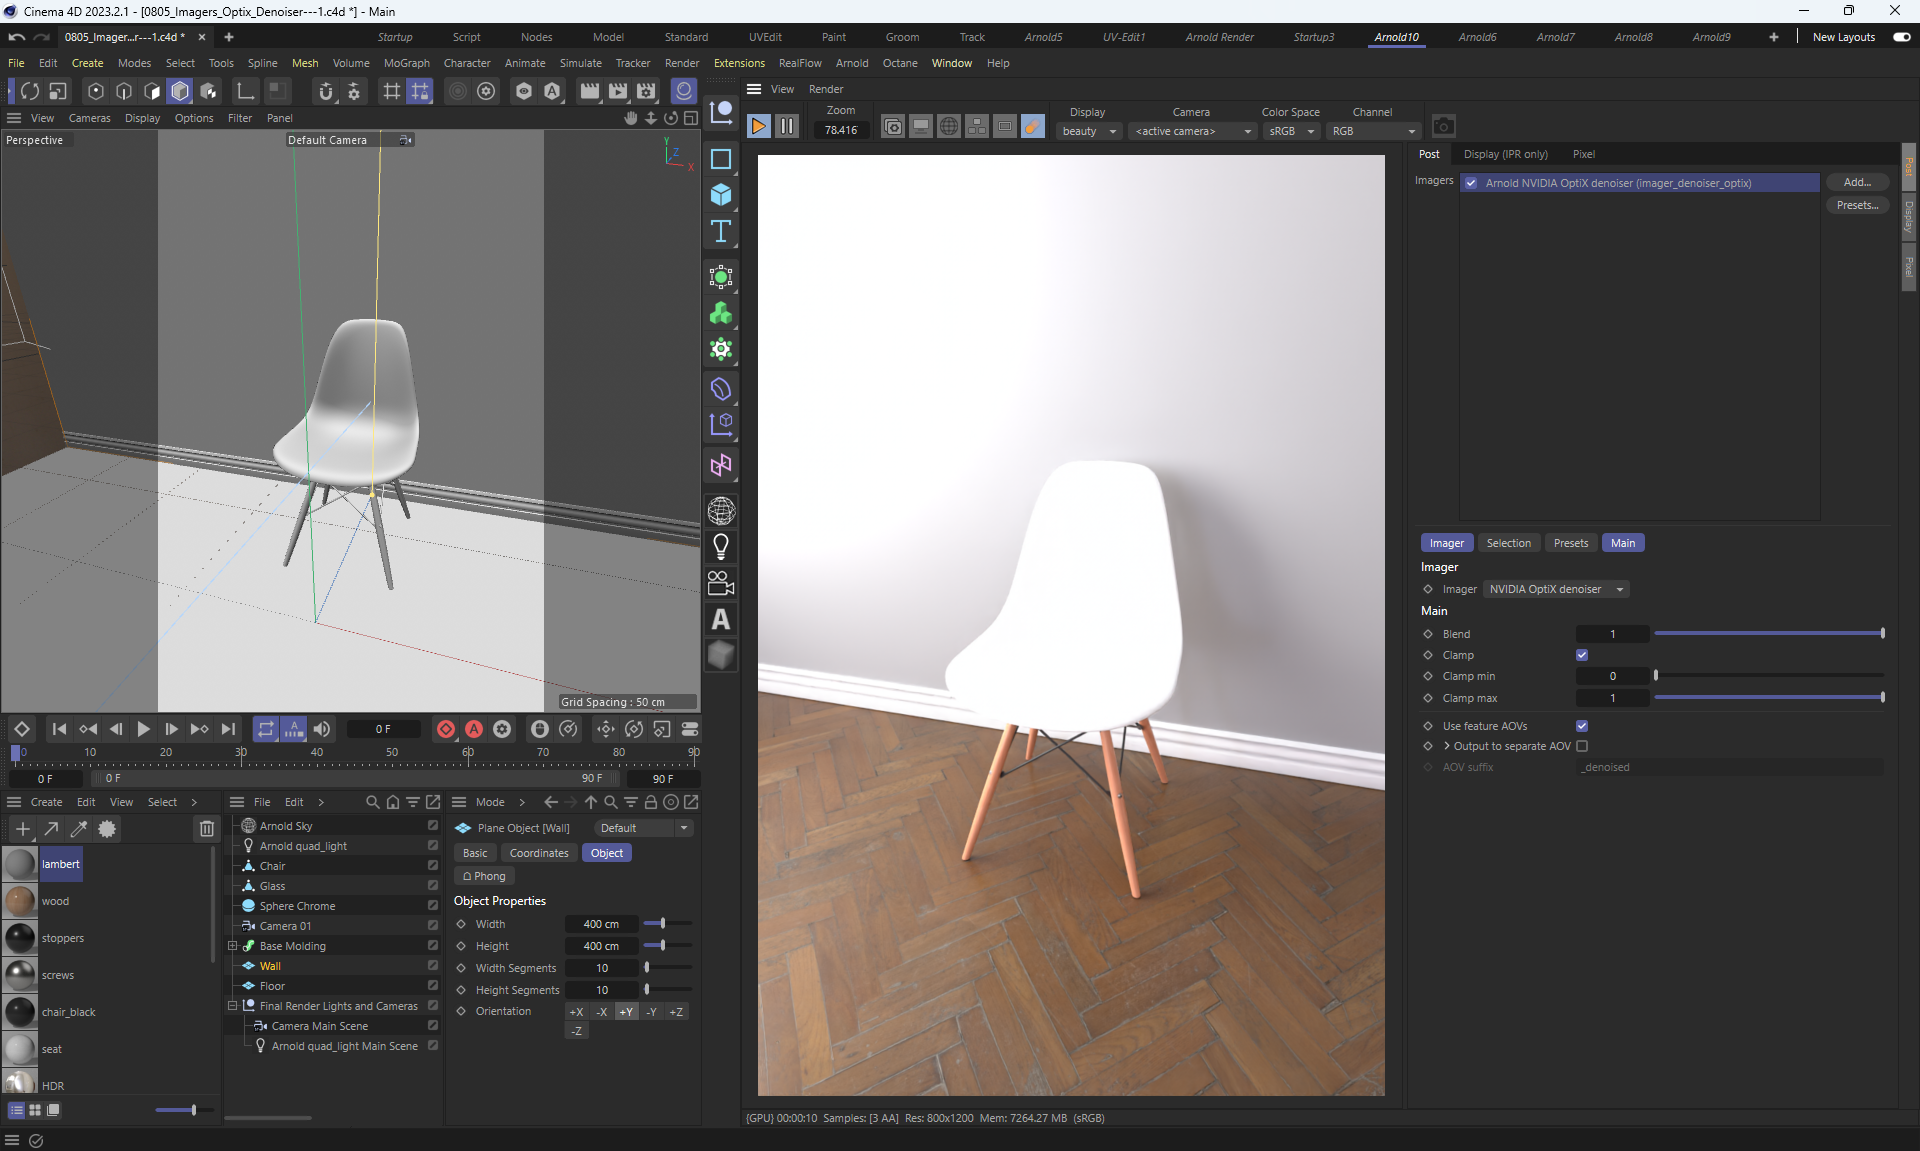Pause the IPR render

(x=787, y=126)
